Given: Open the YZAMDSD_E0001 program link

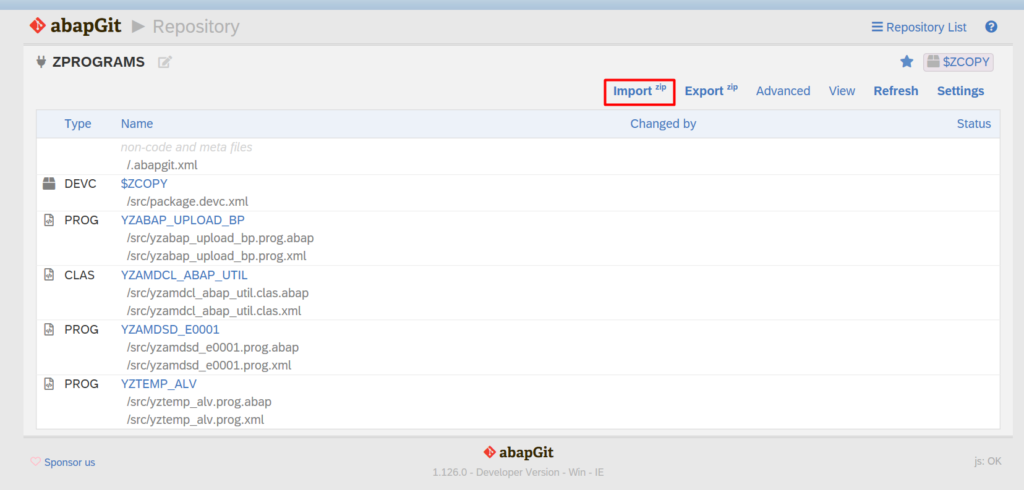Looking at the screenshot, I should [x=170, y=329].
